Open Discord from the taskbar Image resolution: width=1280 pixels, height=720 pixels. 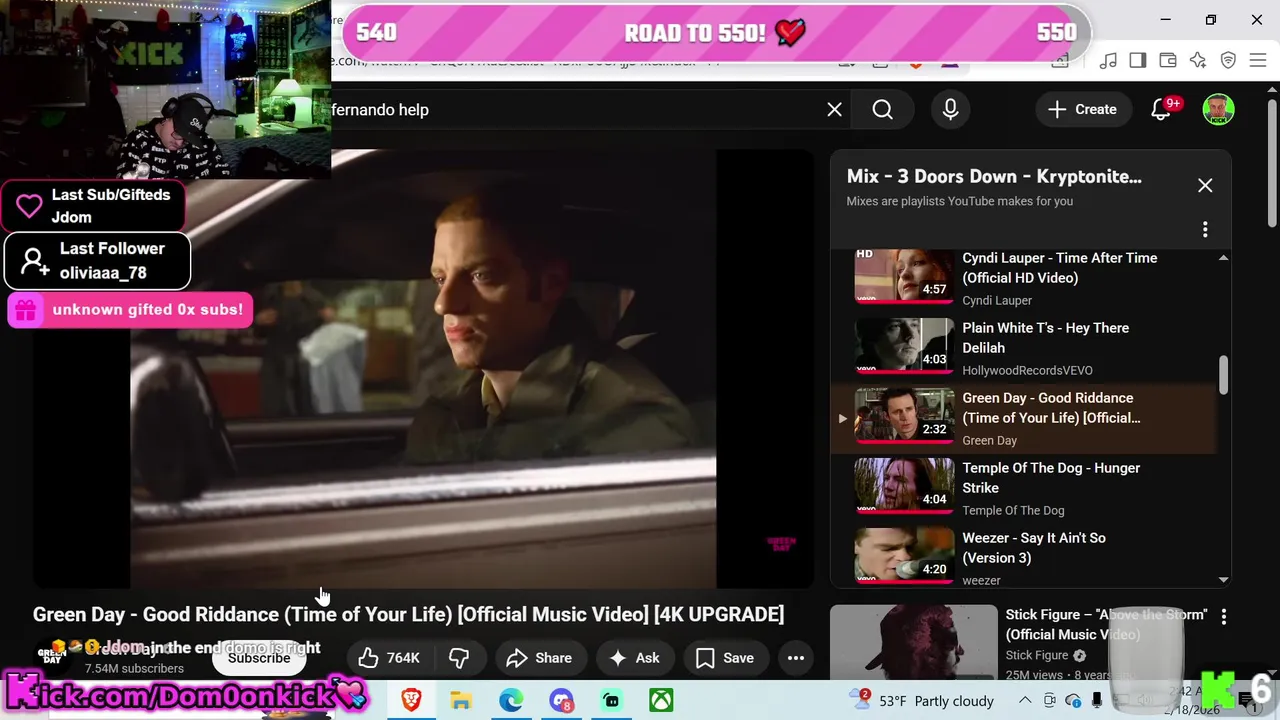point(561,701)
